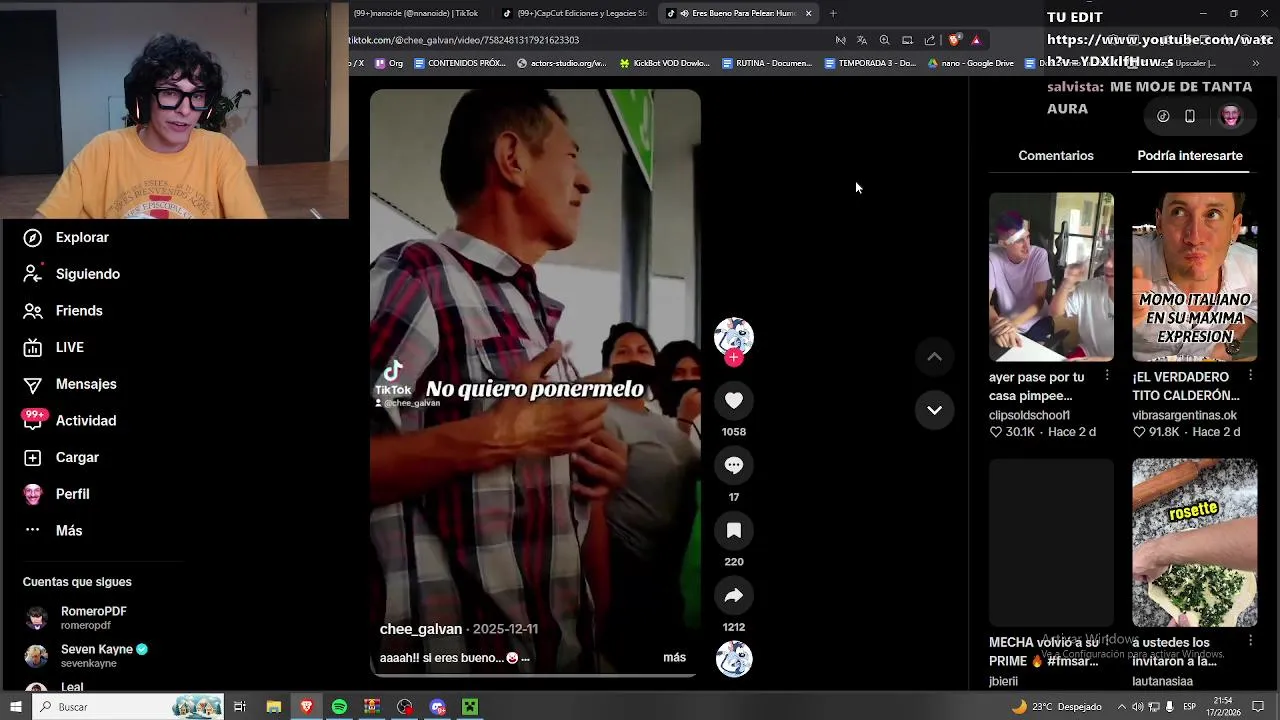Open options for 'EL VERDADERO TITO CALDERÓN' video
Screen dimensions: 1280x720
click(1250, 376)
